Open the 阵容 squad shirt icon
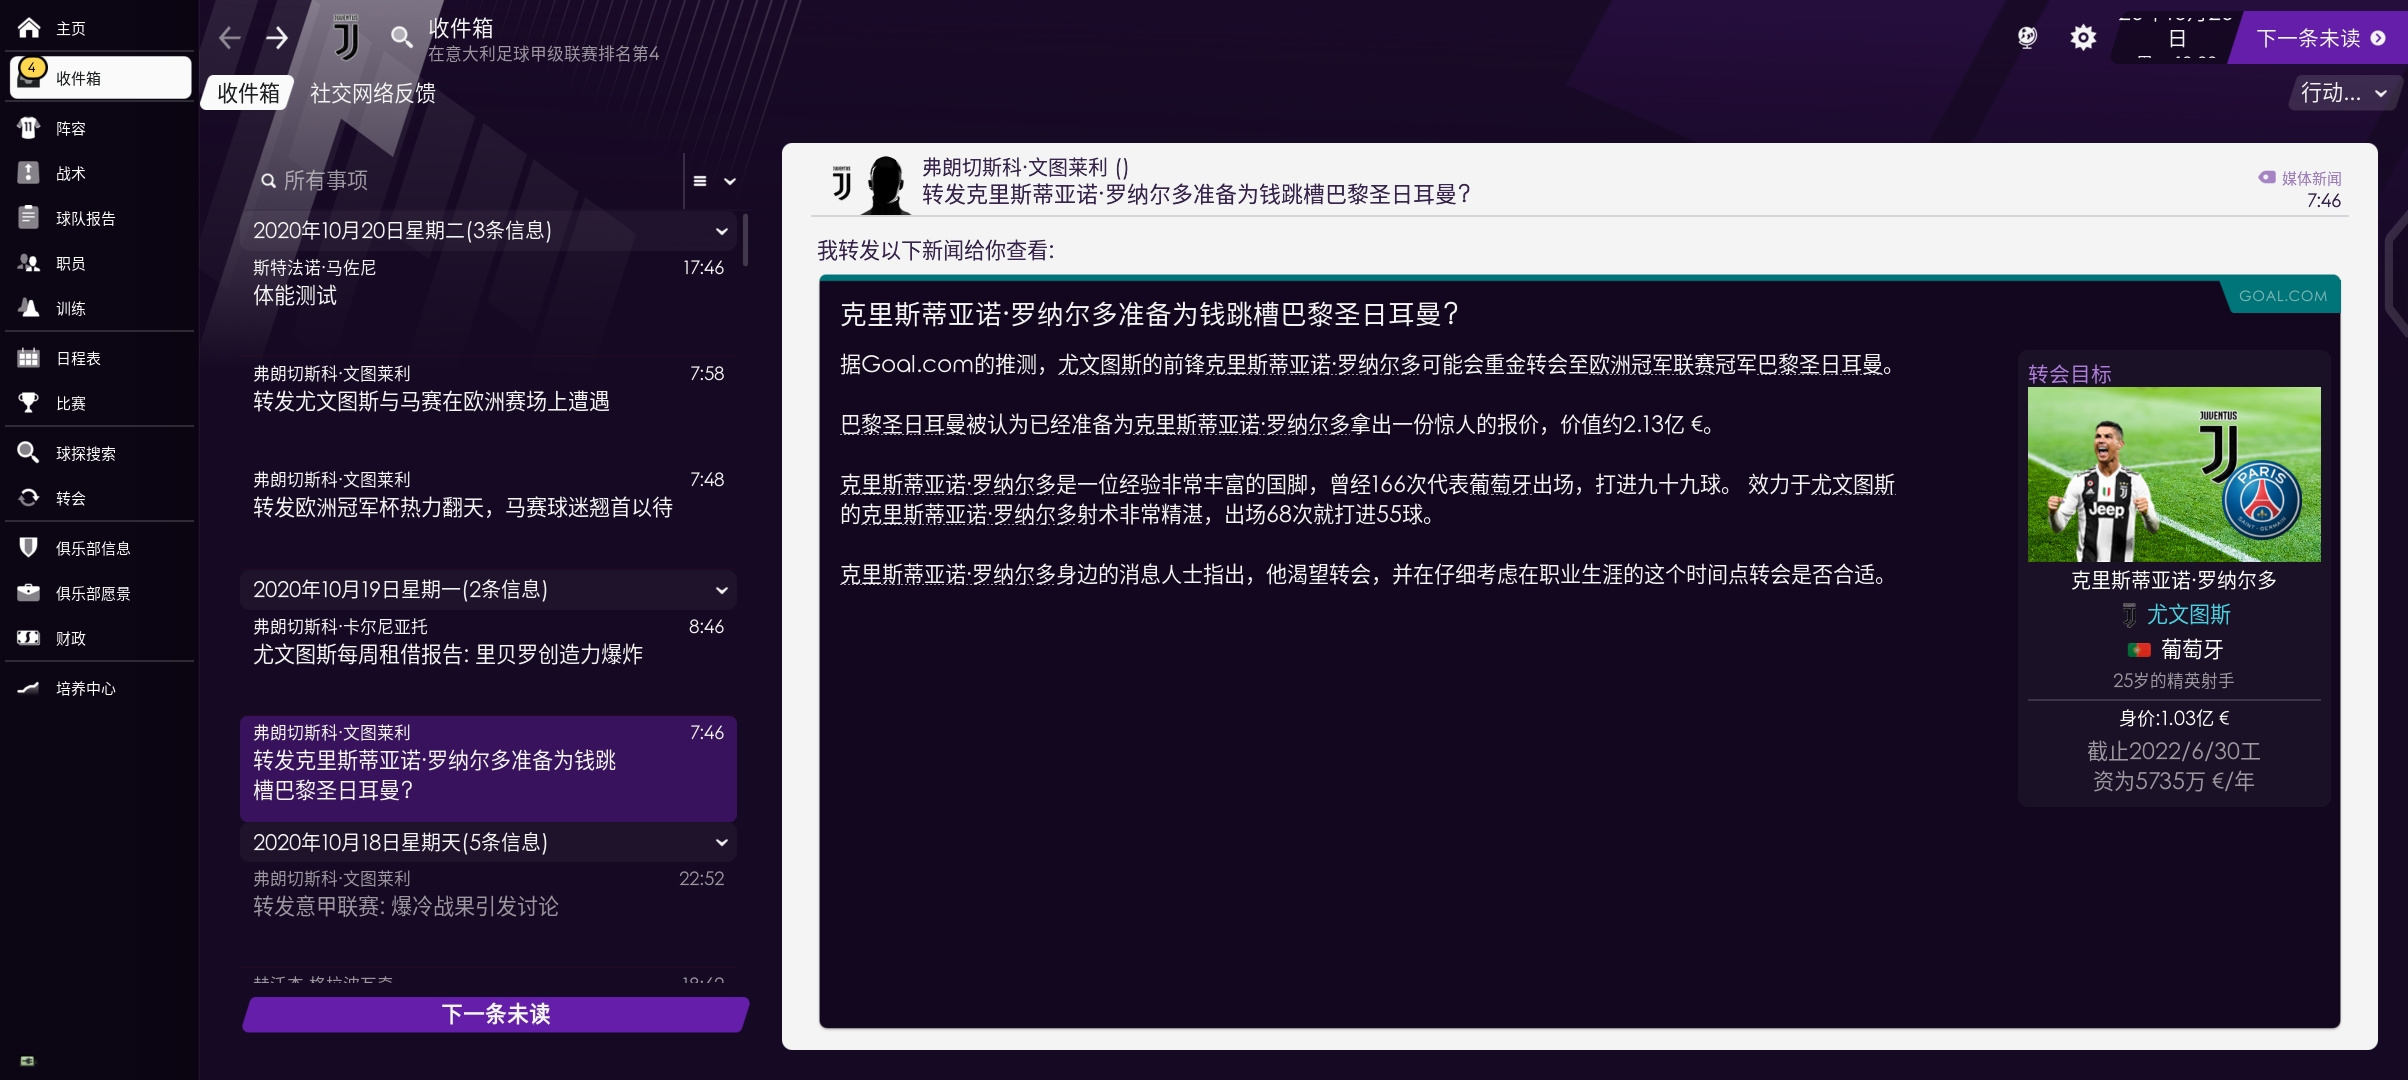 click(29, 128)
